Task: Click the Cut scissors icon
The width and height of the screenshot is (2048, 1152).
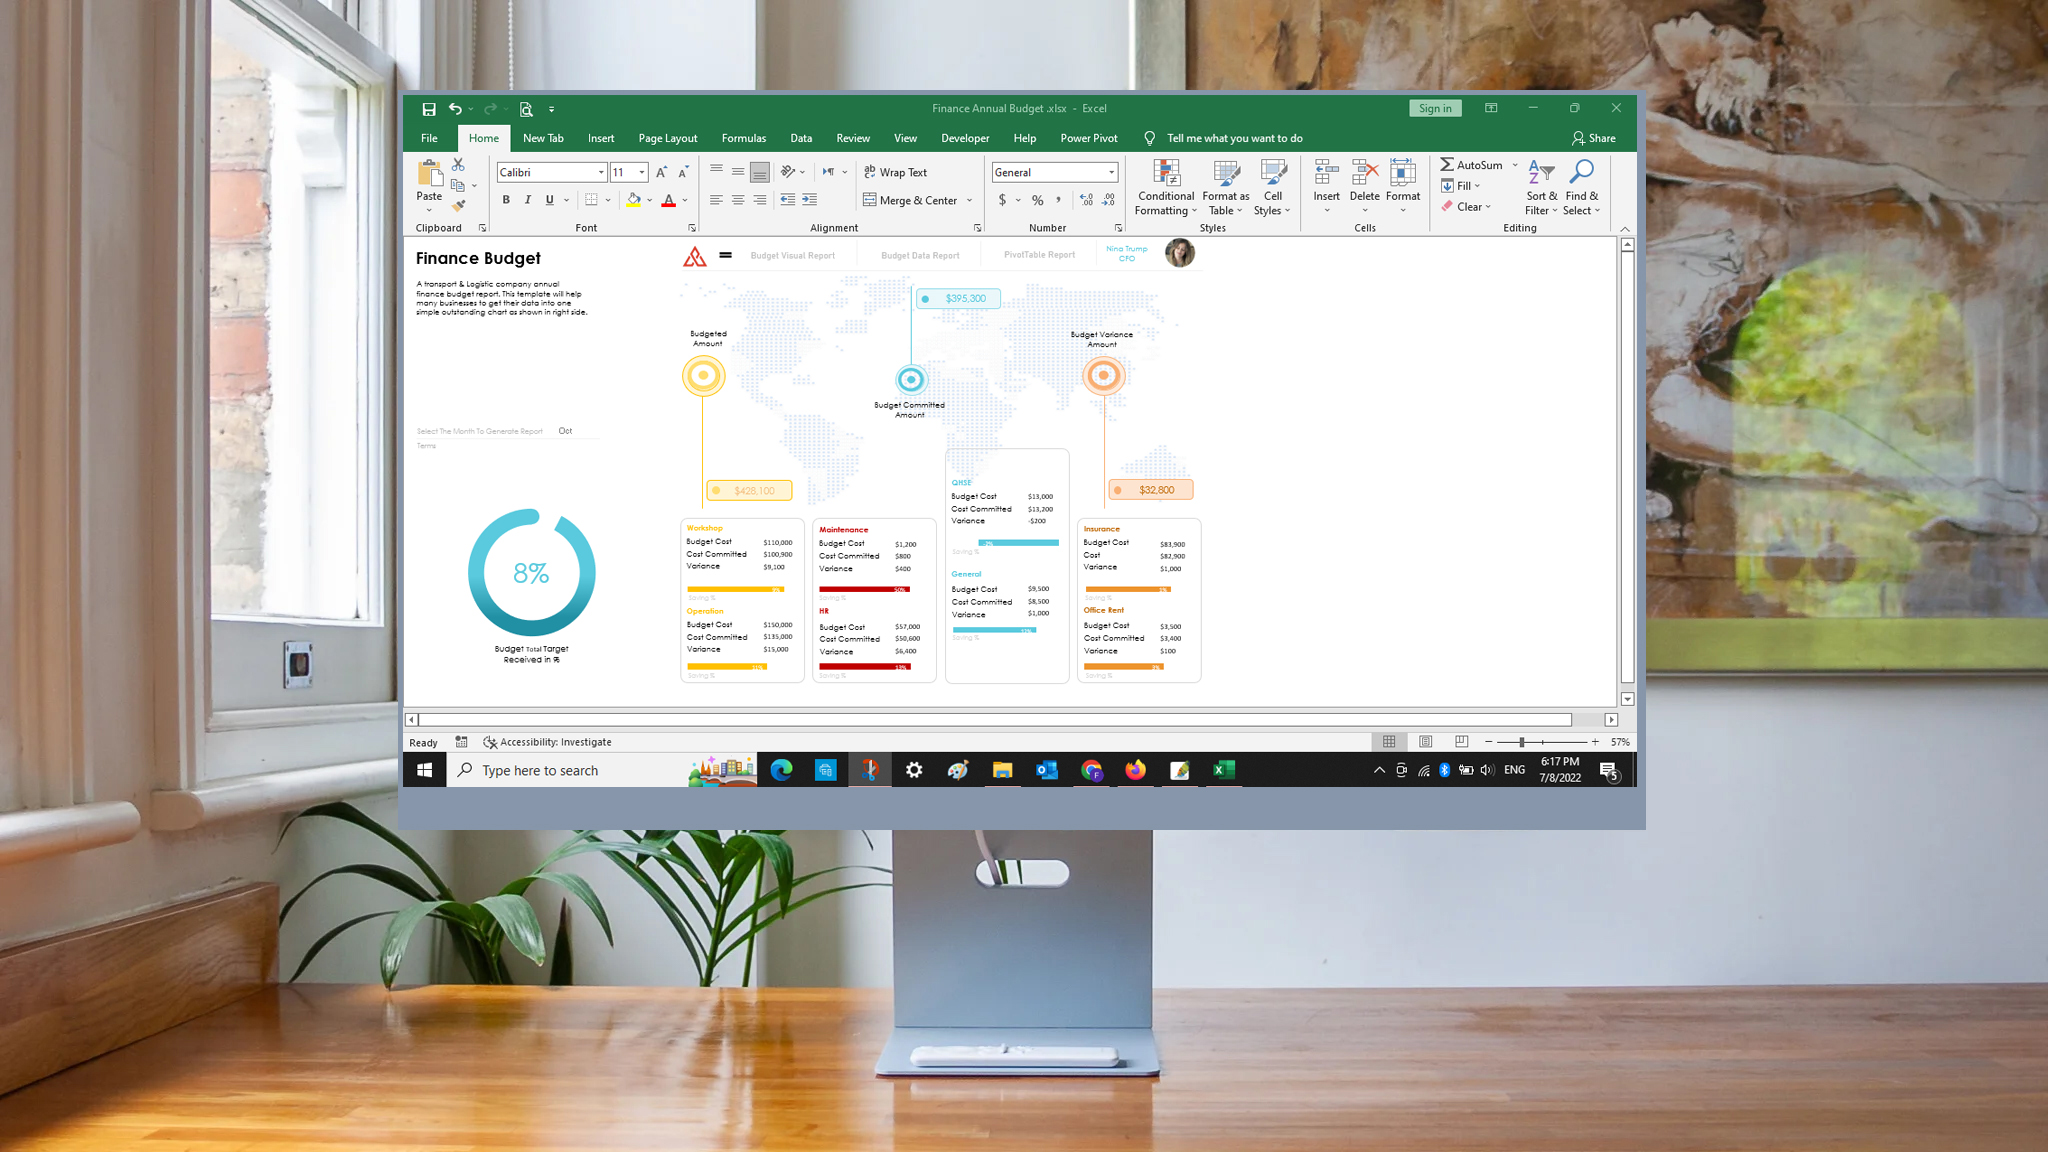Action: pos(458,164)
